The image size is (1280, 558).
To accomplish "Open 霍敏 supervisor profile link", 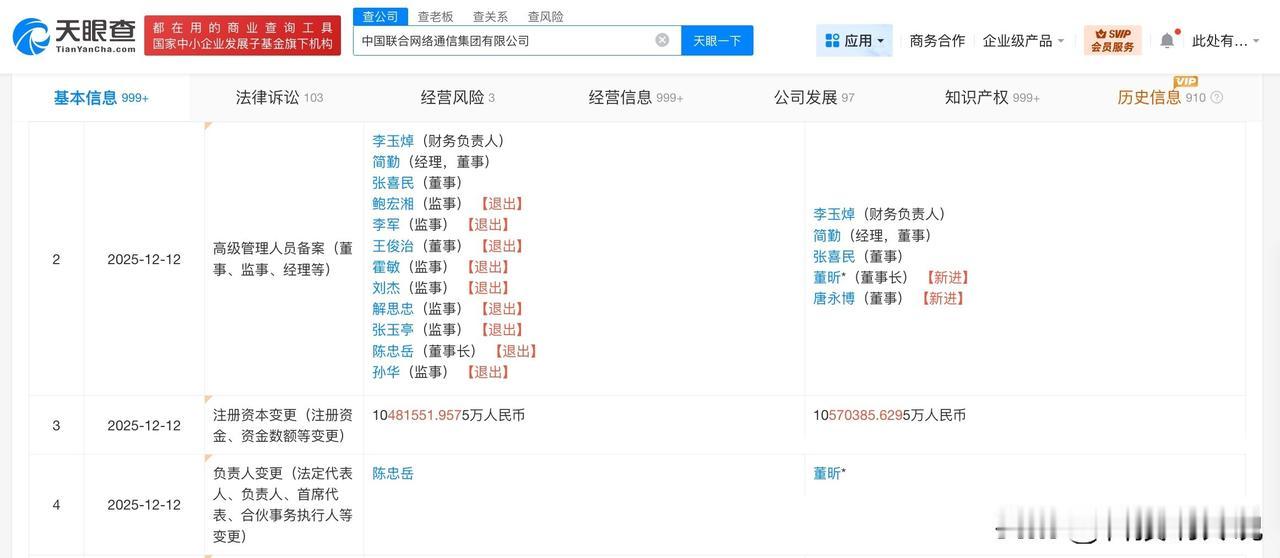I will (386, 267).
